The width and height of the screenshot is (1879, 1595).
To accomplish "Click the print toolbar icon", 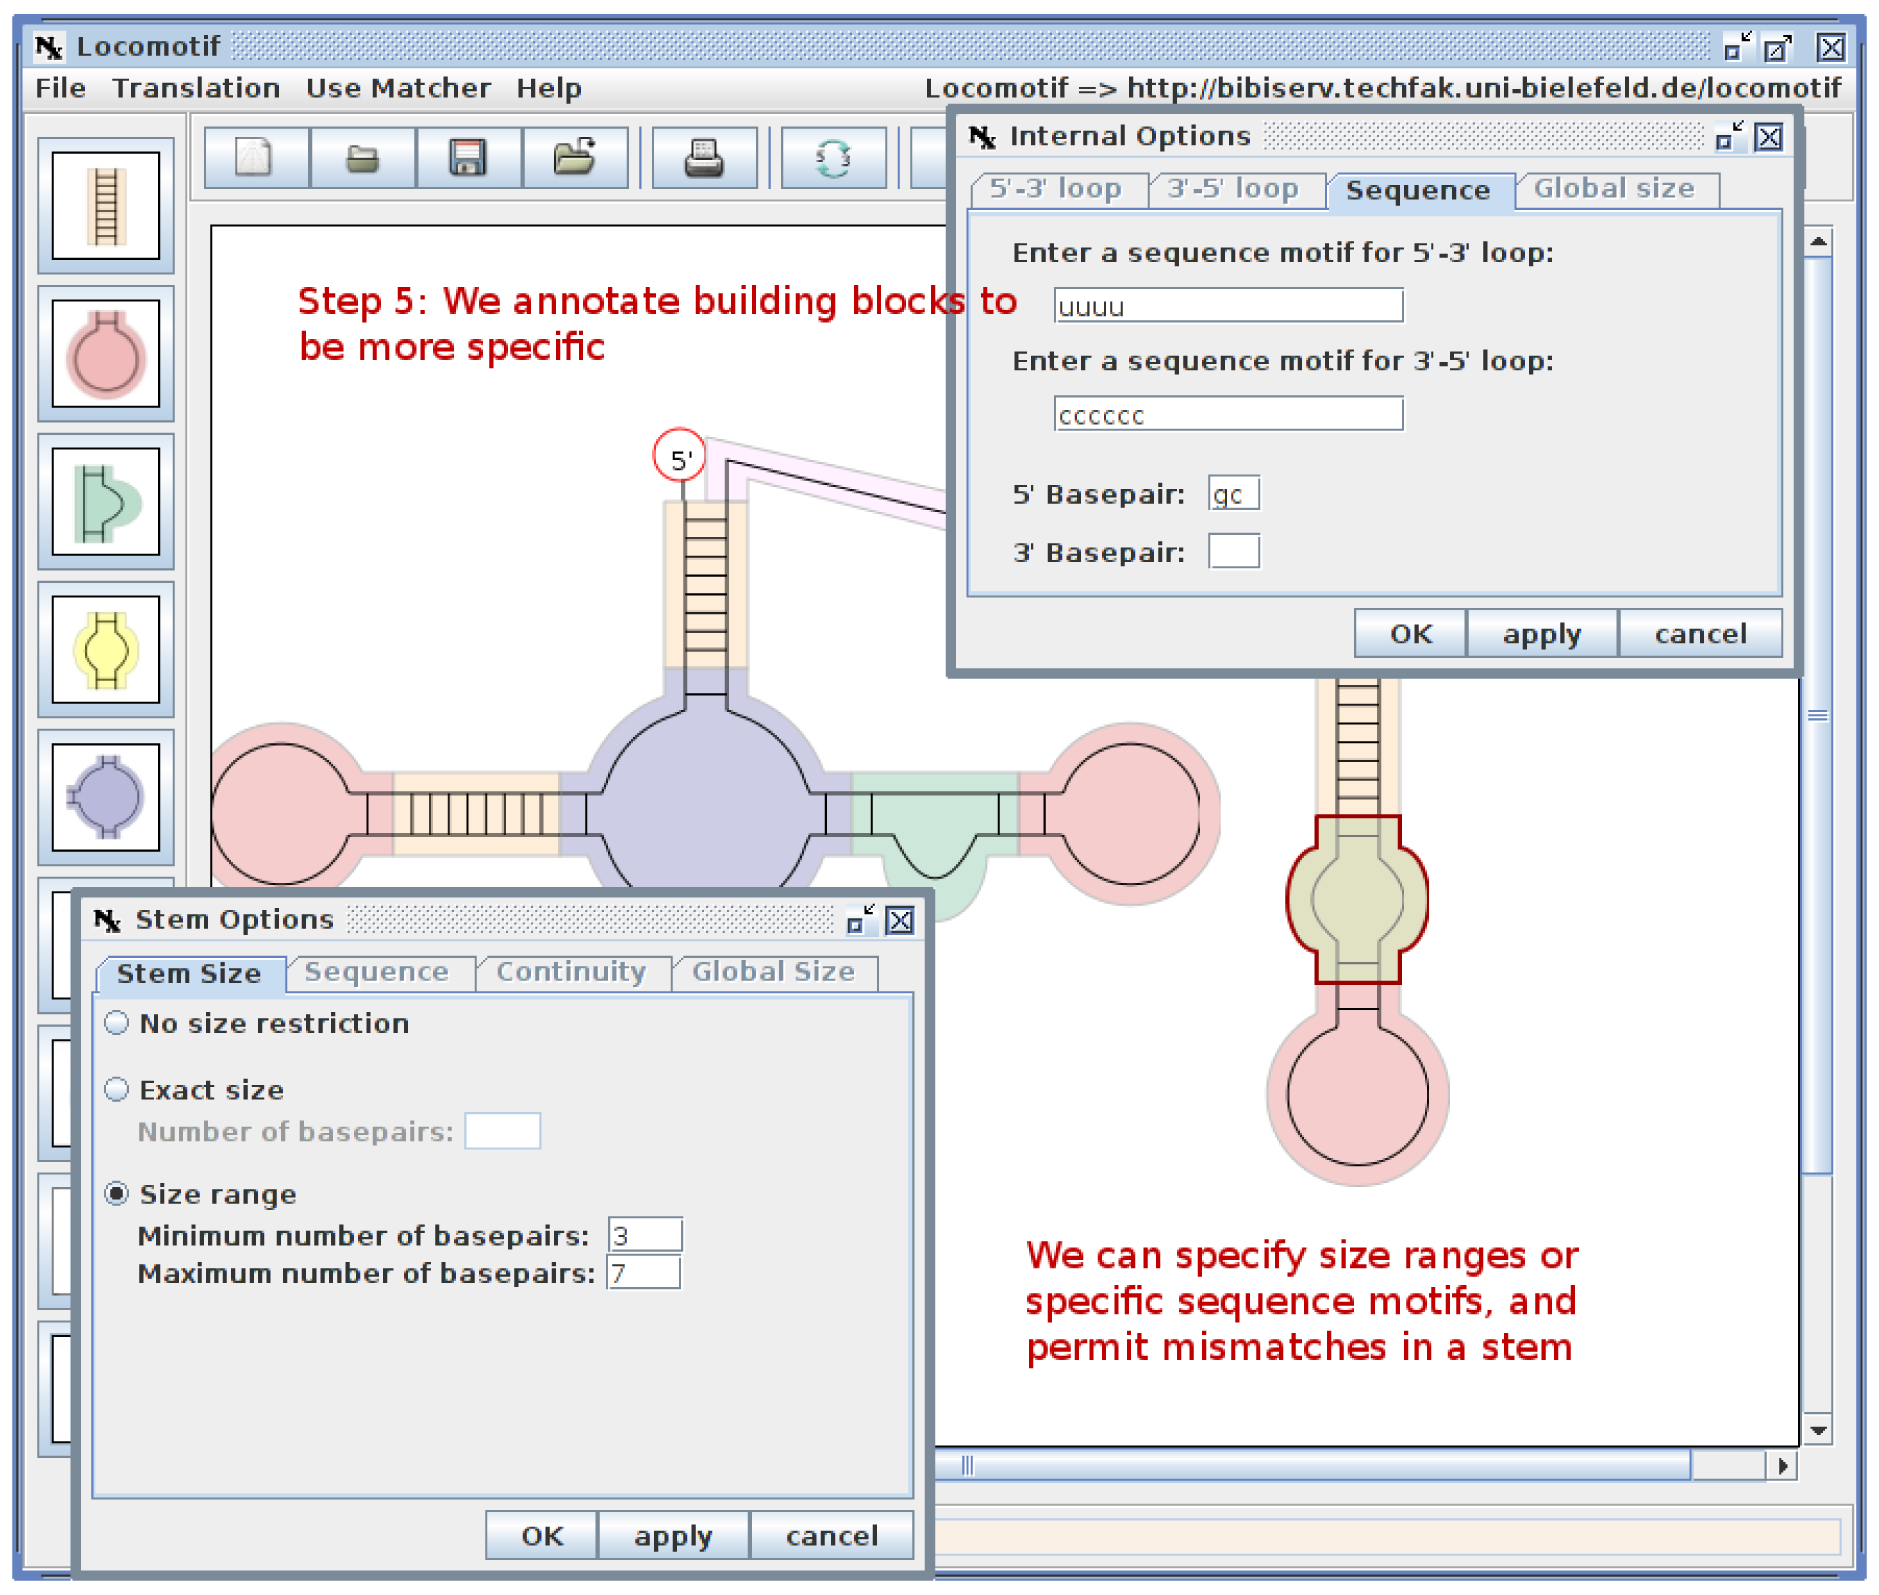I will point(704,158).
